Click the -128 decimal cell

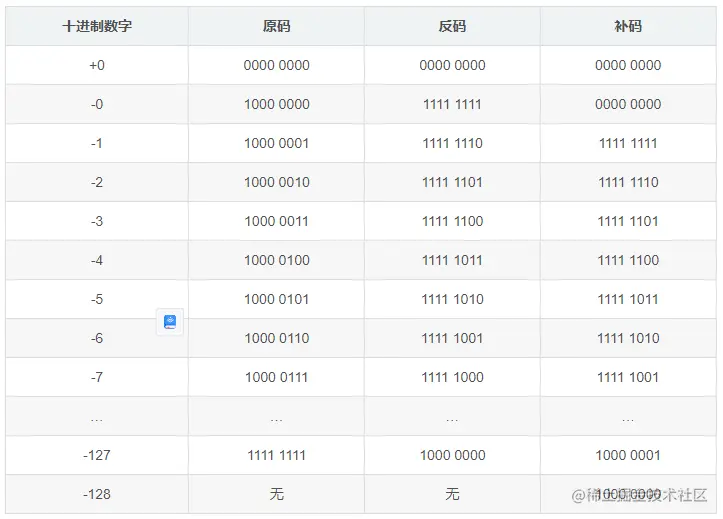[97, 495]
